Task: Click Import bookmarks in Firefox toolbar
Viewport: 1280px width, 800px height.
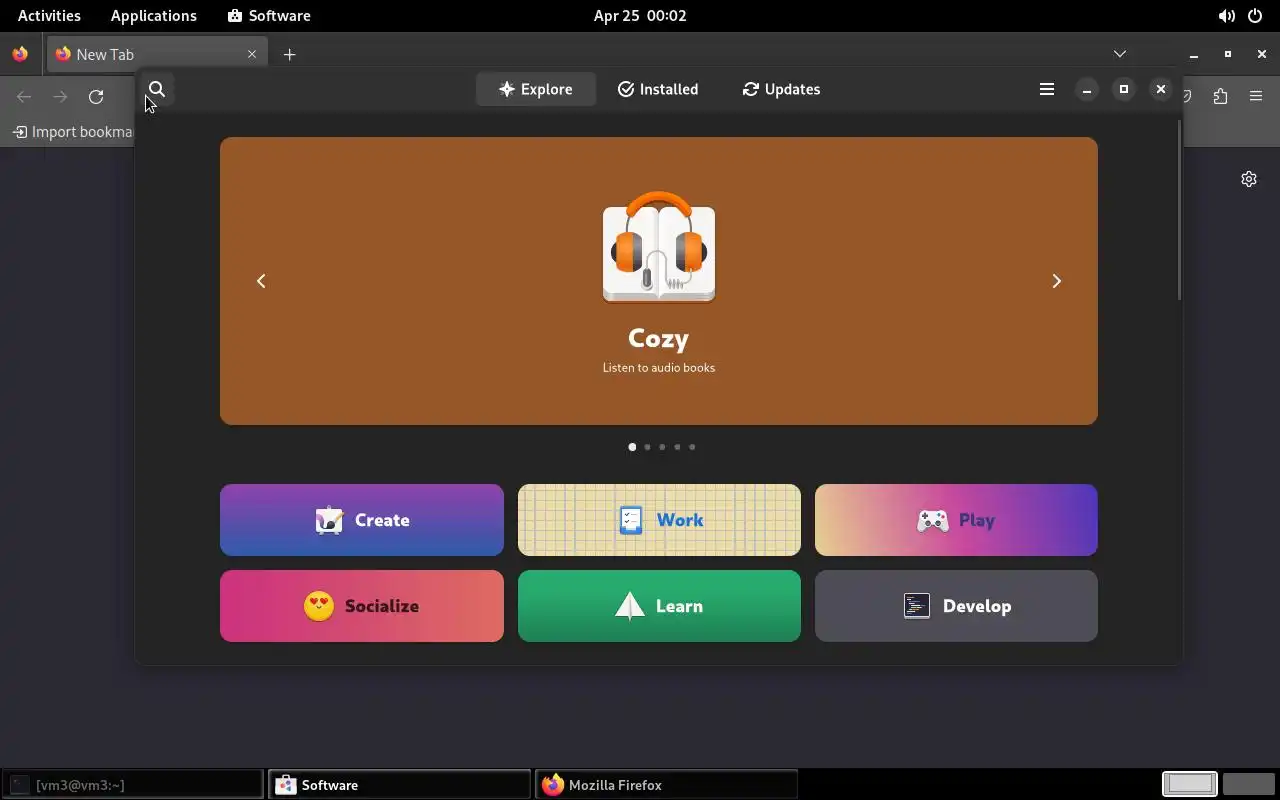Action: [x=73, y=132]
